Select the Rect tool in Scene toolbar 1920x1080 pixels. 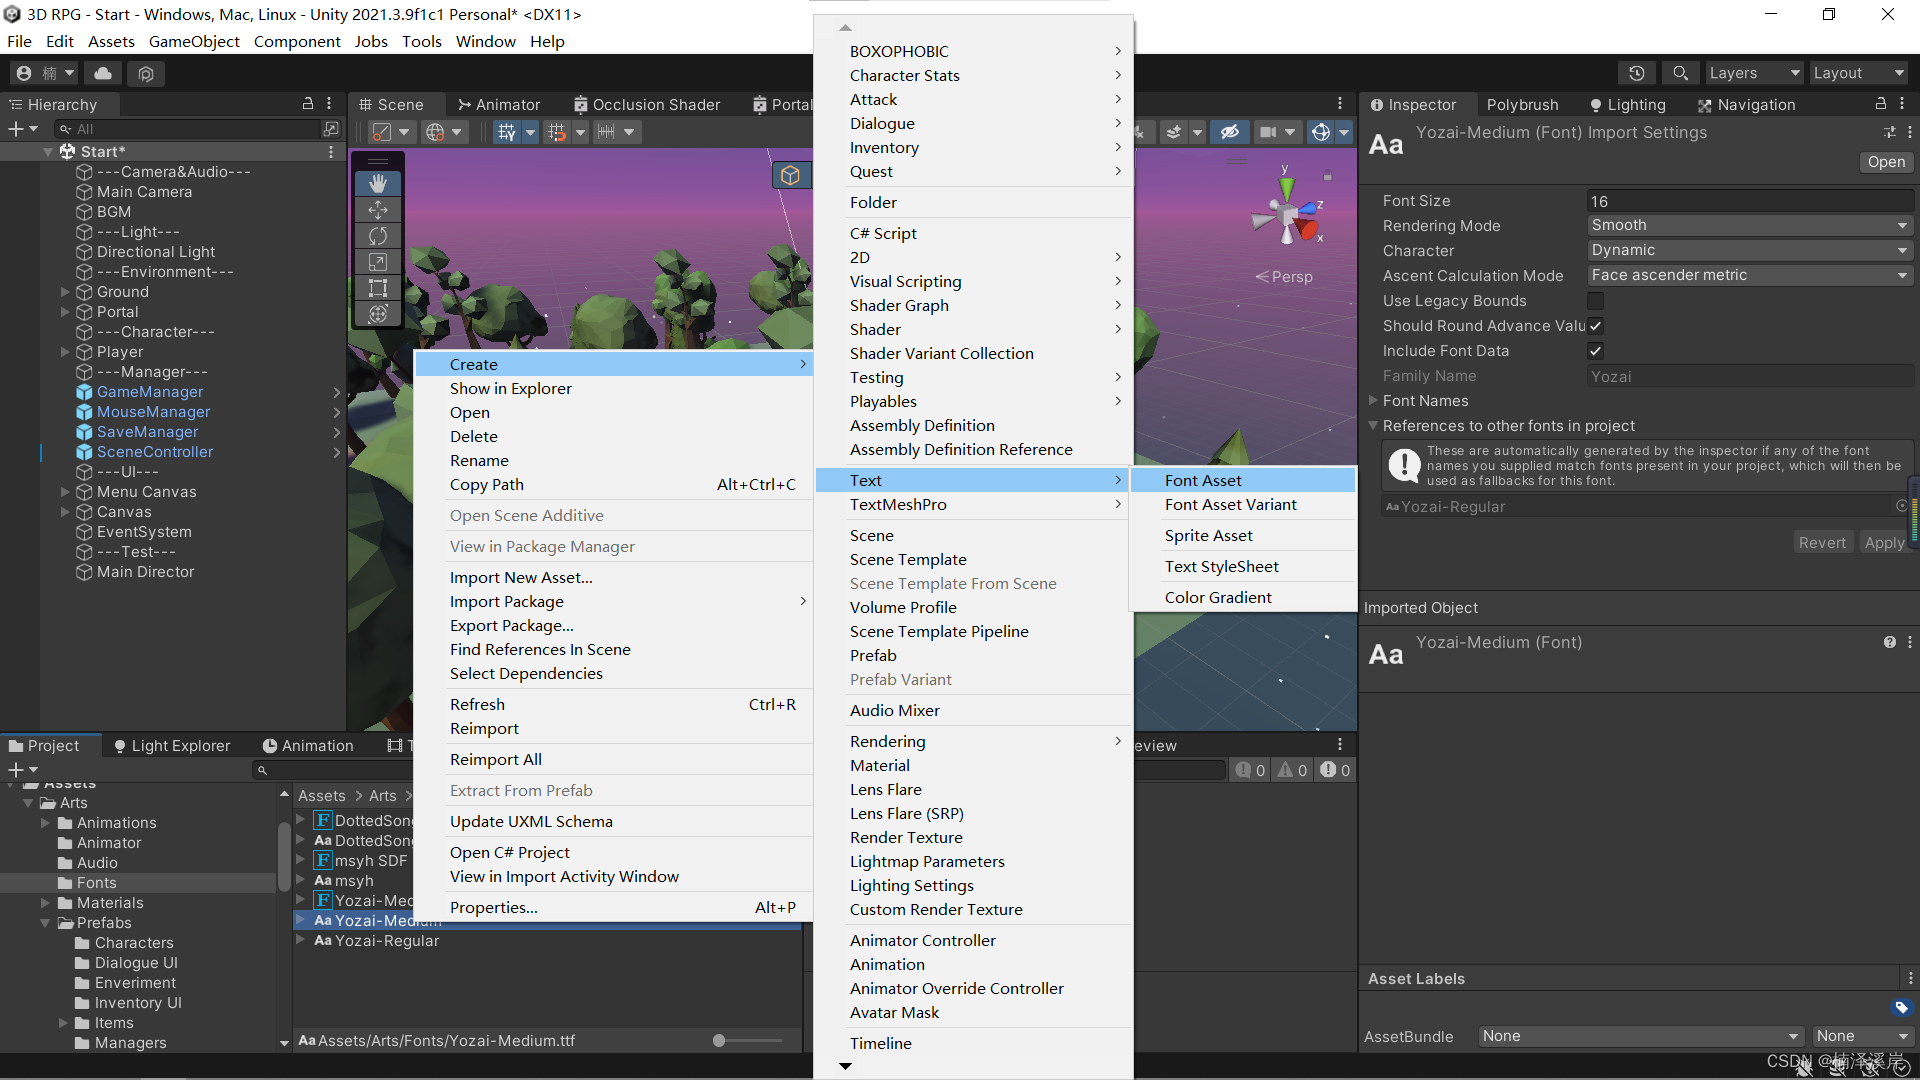[x=378, y=288]
